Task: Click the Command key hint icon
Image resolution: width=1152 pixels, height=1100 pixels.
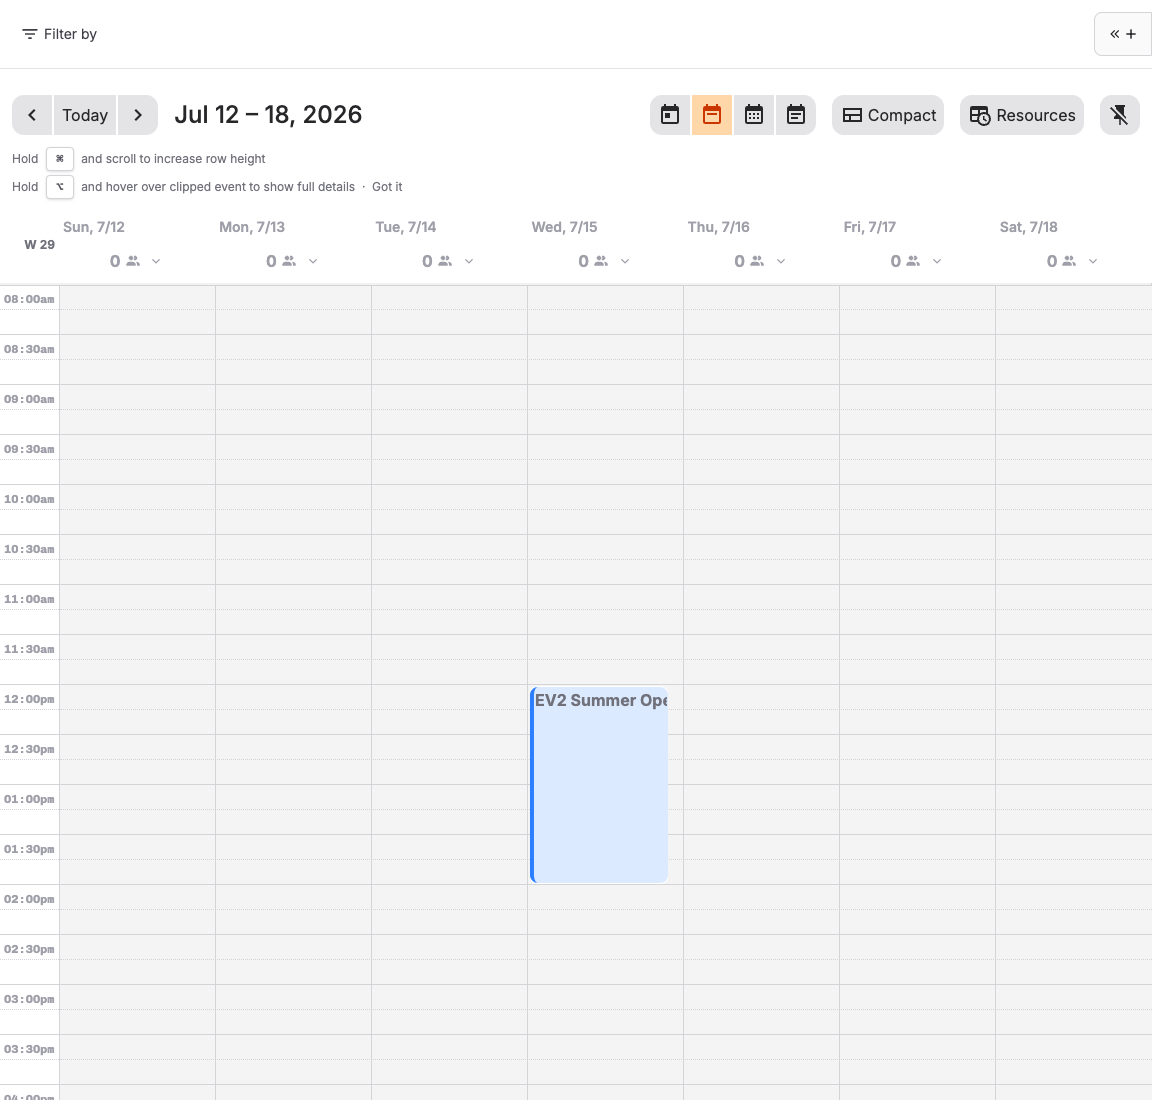Action: [60, 159]
